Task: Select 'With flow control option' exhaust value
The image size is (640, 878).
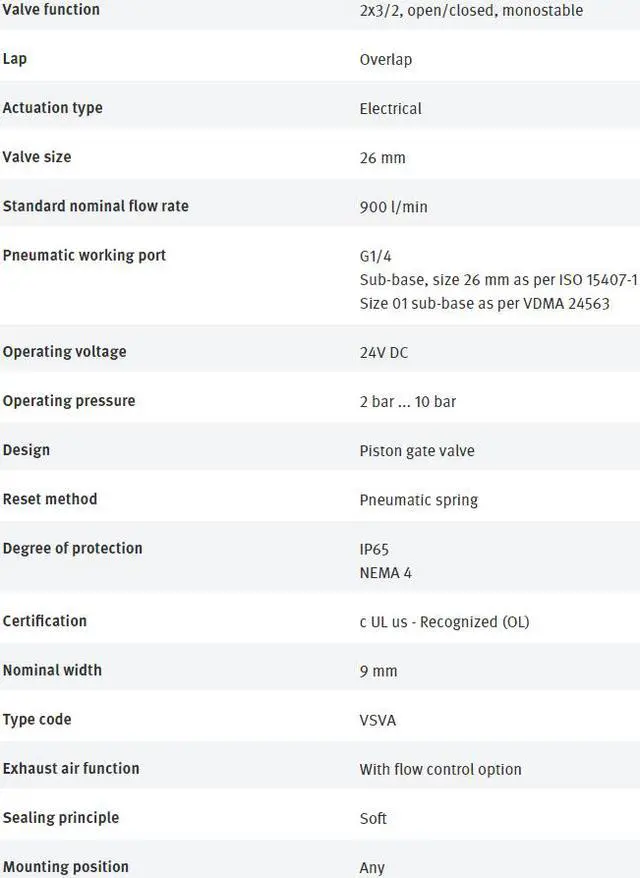Action: pyautogui.click(x=440, y=769)
